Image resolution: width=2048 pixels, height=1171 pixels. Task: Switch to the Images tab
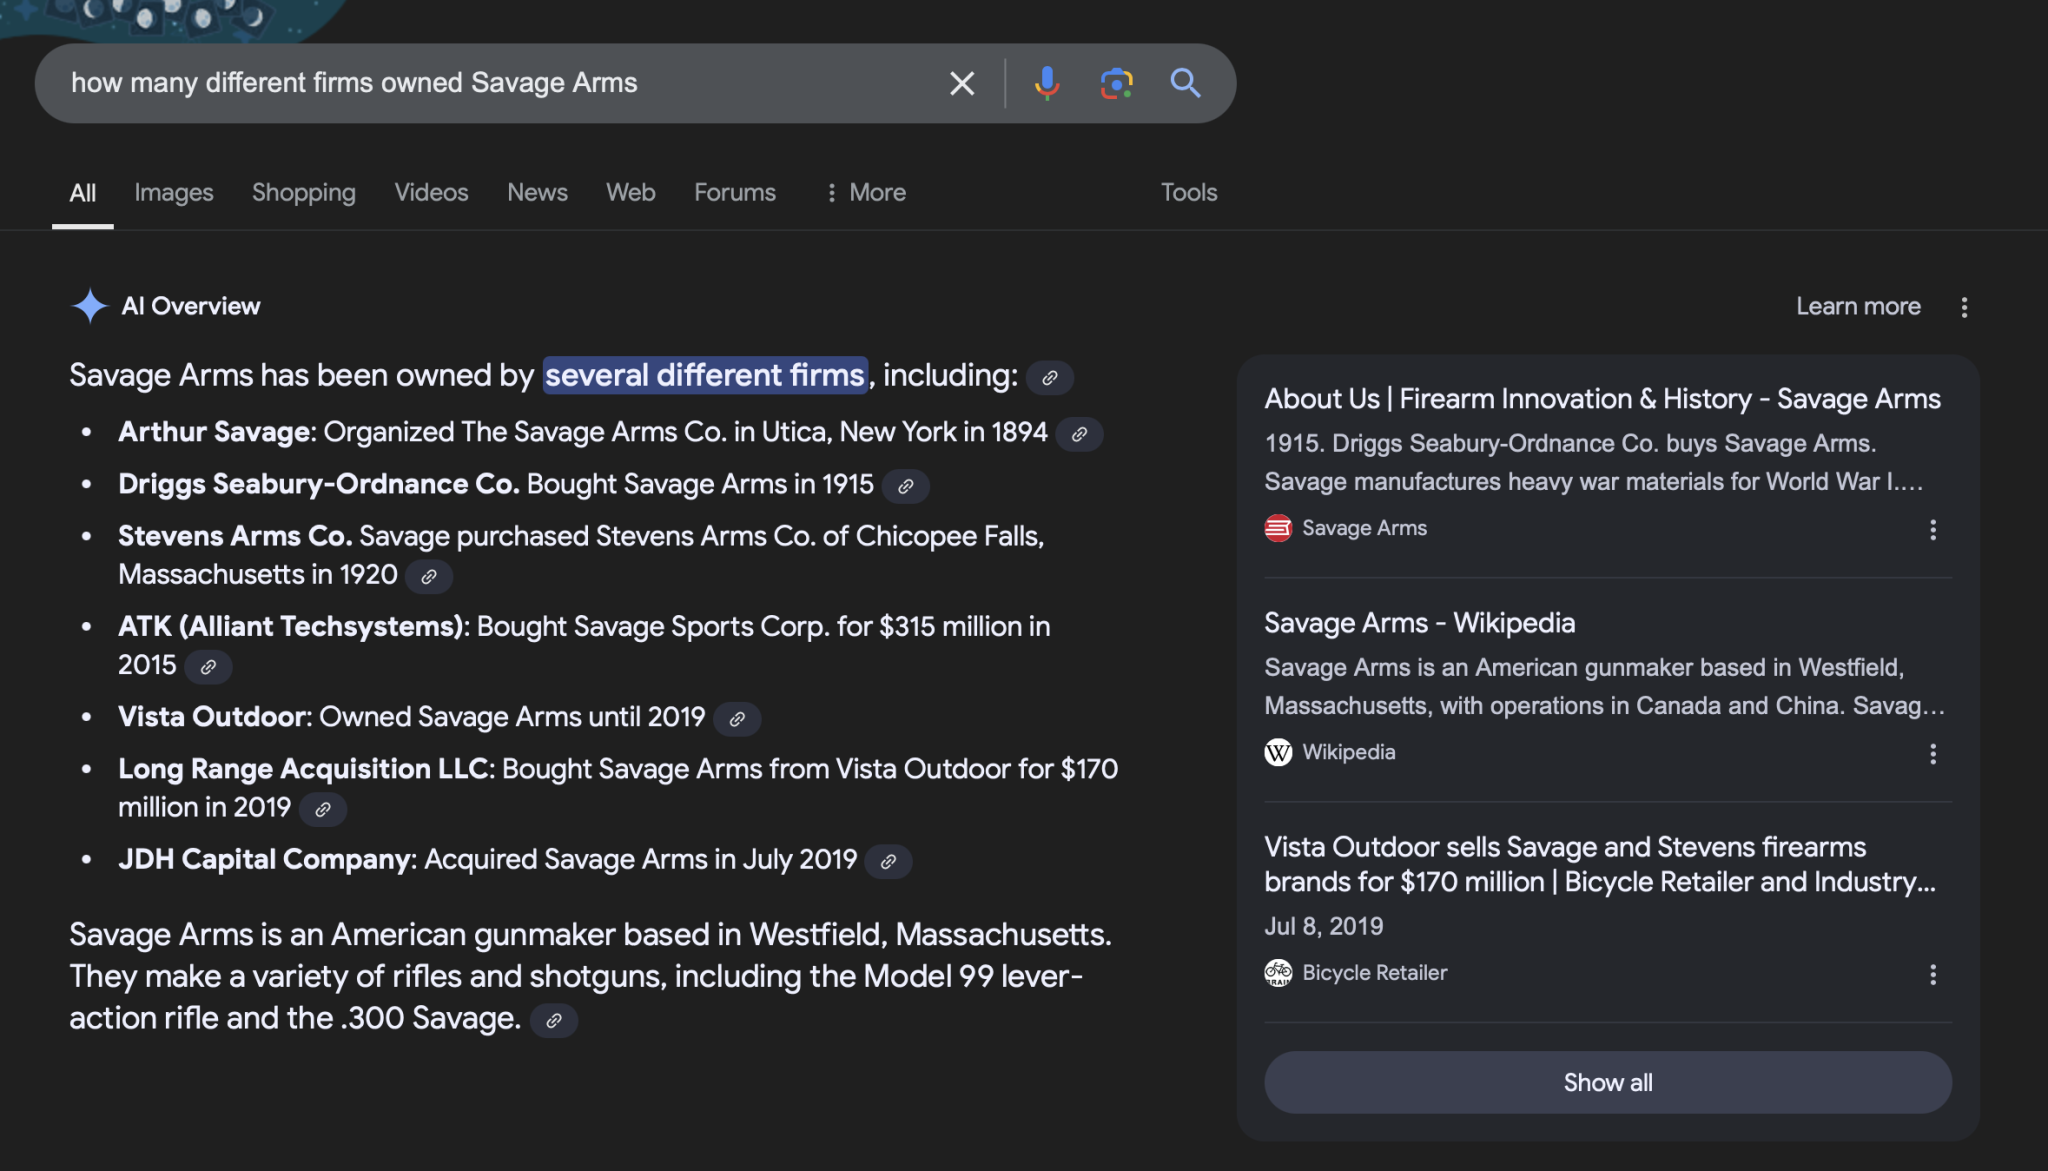174,192
